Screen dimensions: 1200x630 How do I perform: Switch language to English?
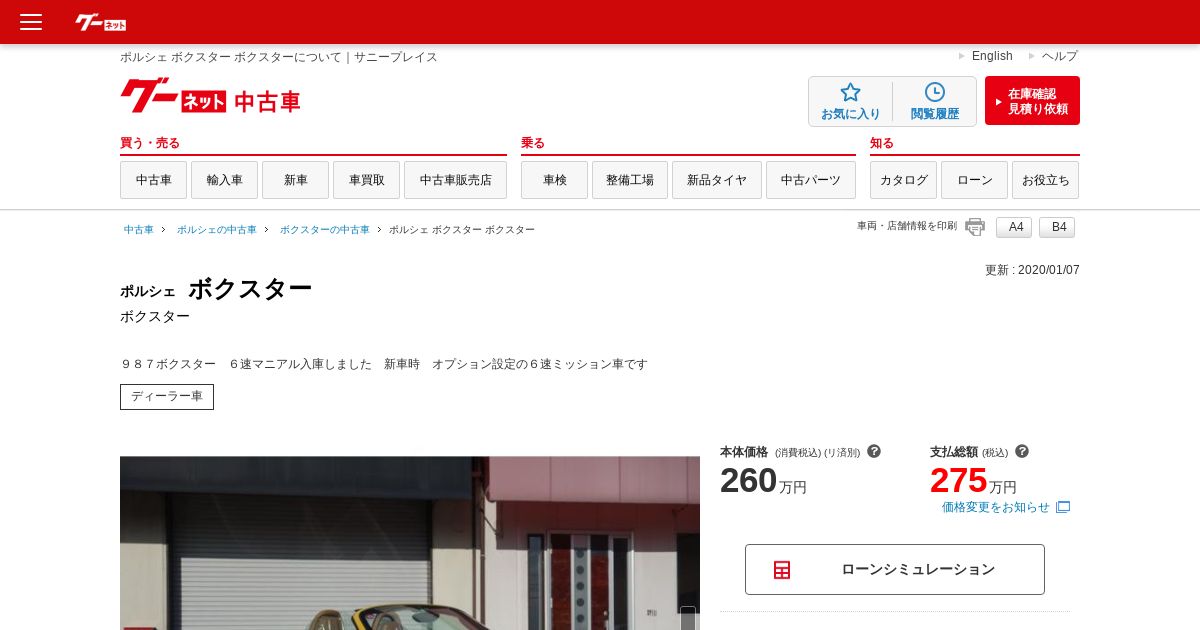992,56
